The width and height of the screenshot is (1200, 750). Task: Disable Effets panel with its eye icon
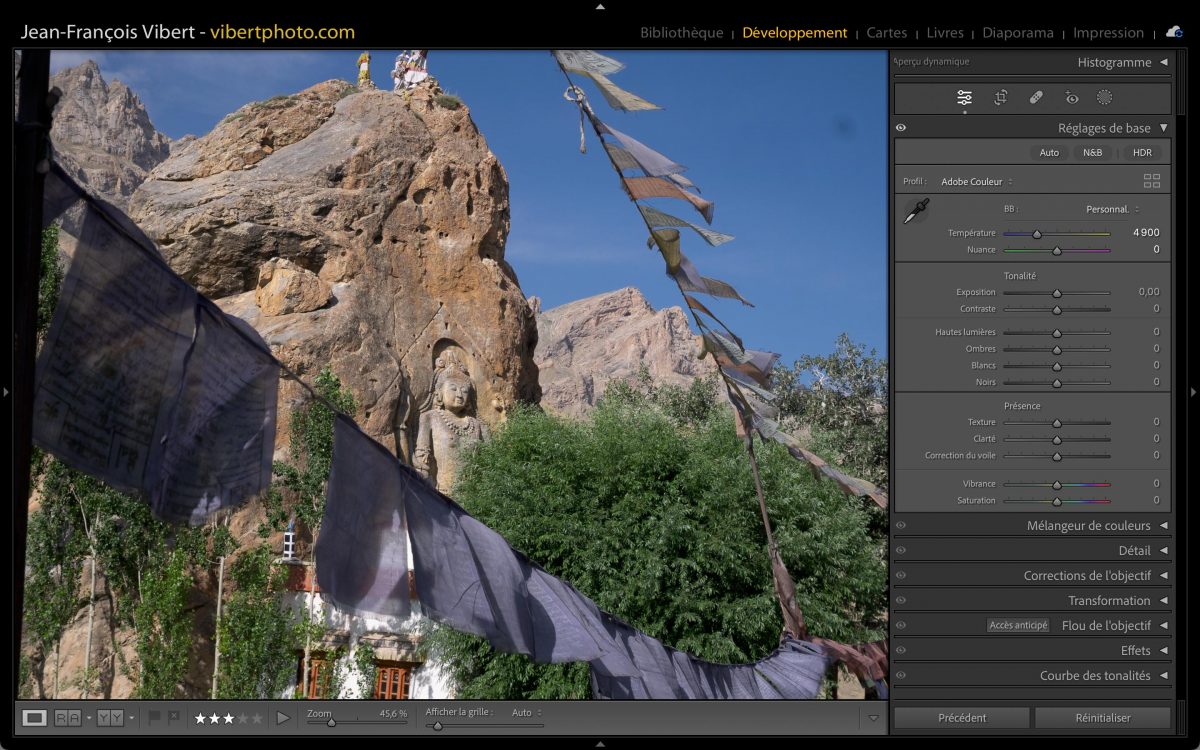(901, 651)
